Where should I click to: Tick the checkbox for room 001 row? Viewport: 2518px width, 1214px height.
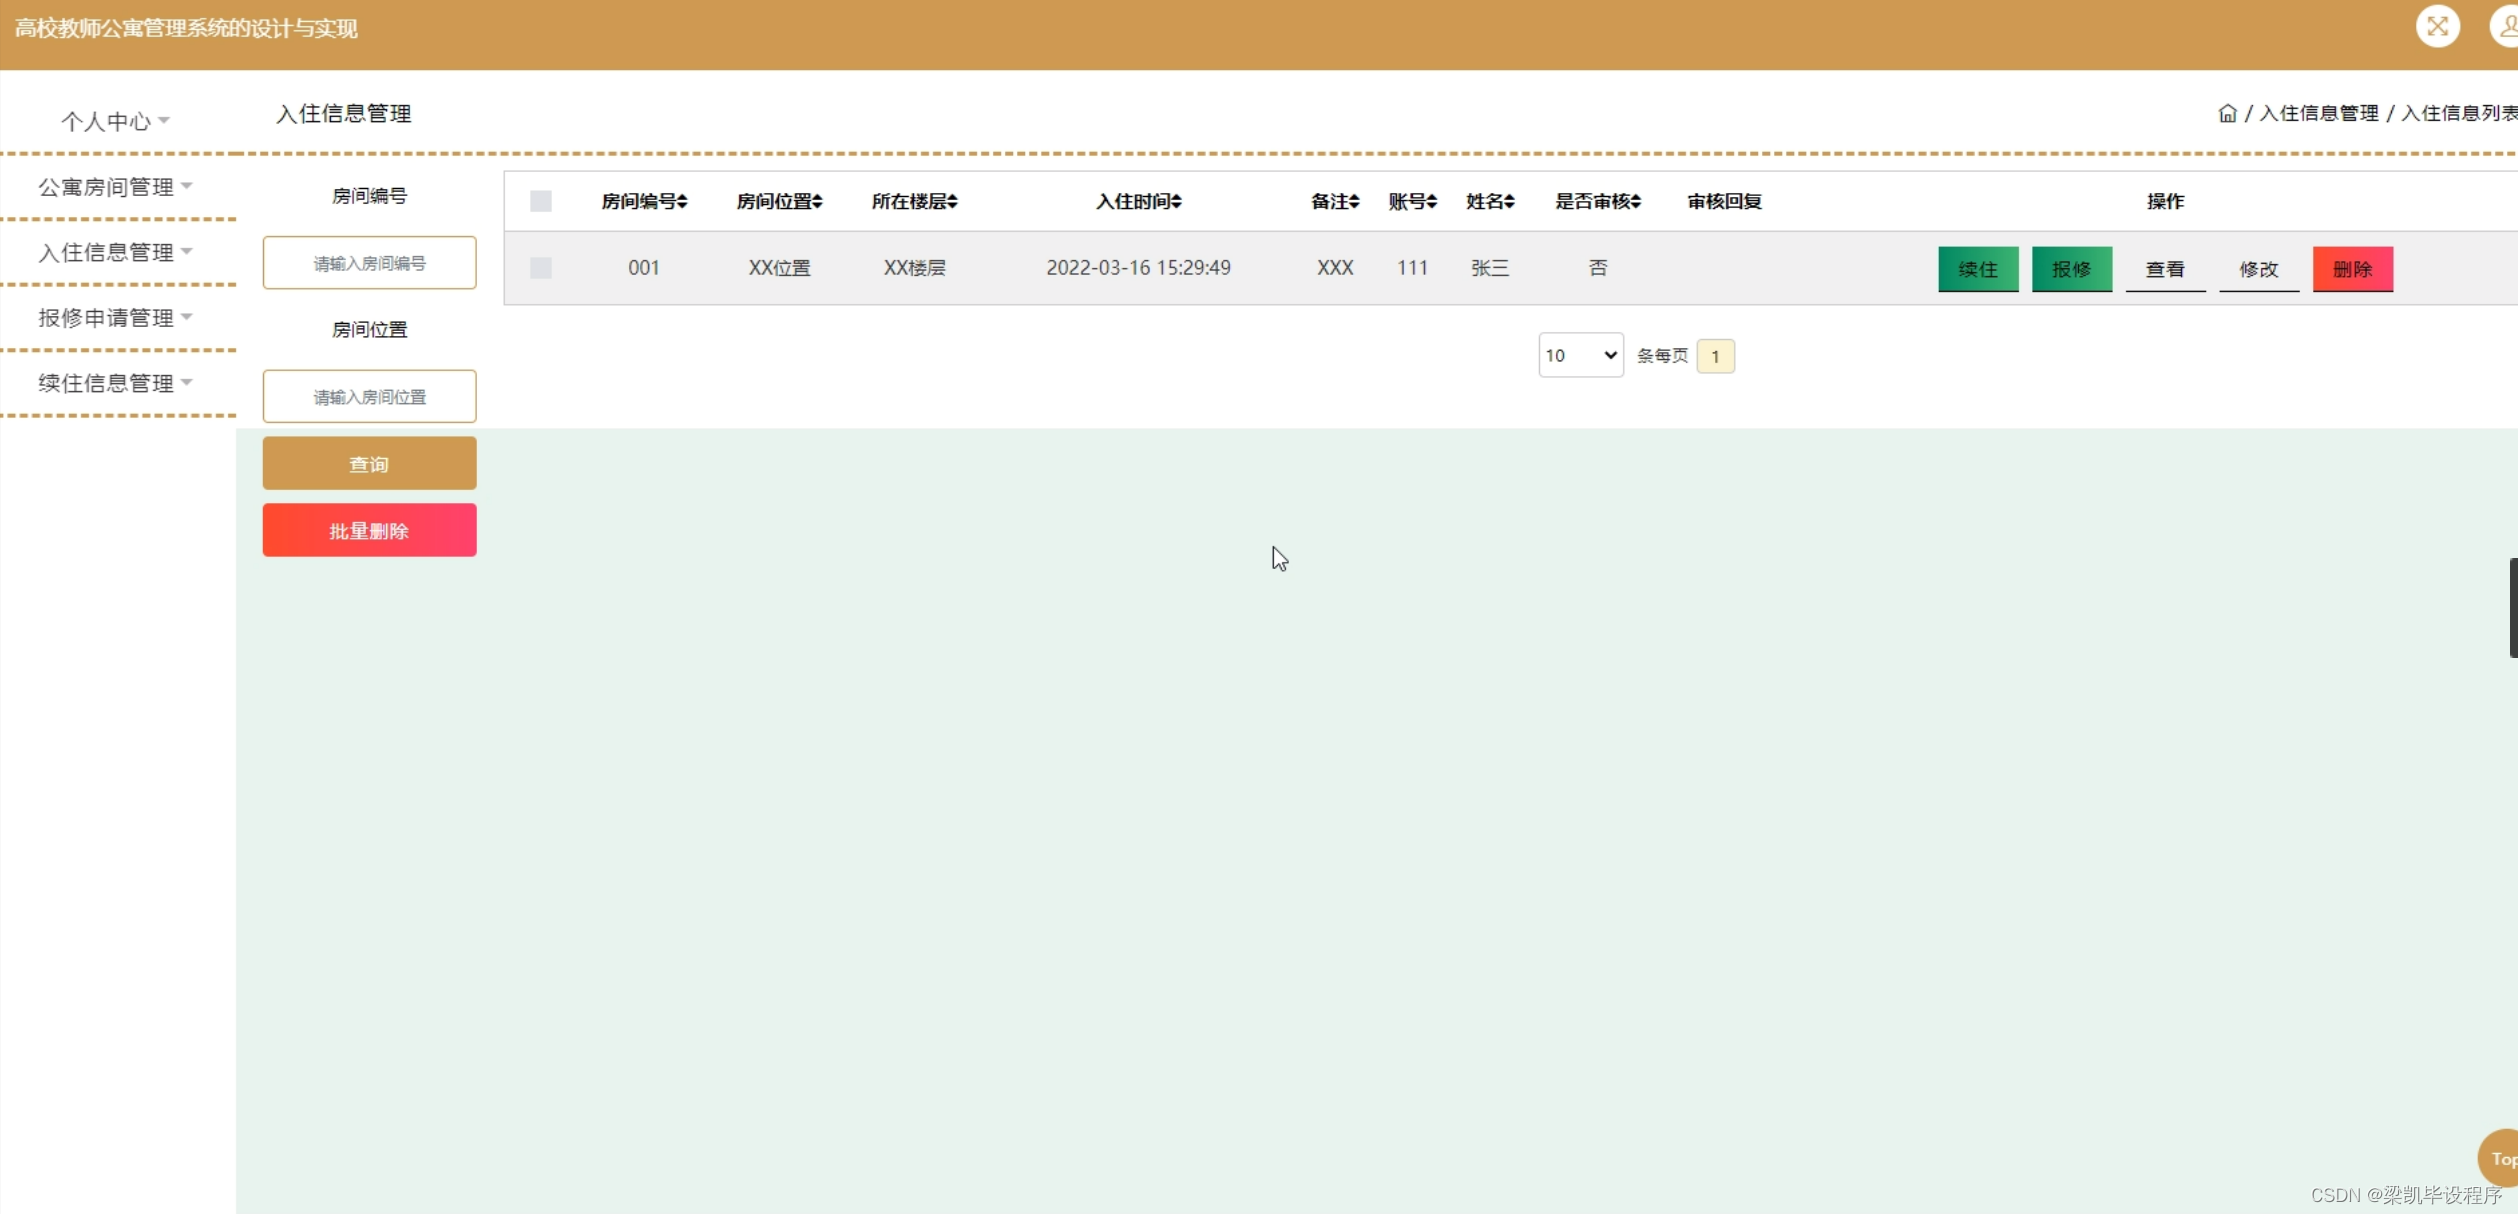(x=541, y=268)
